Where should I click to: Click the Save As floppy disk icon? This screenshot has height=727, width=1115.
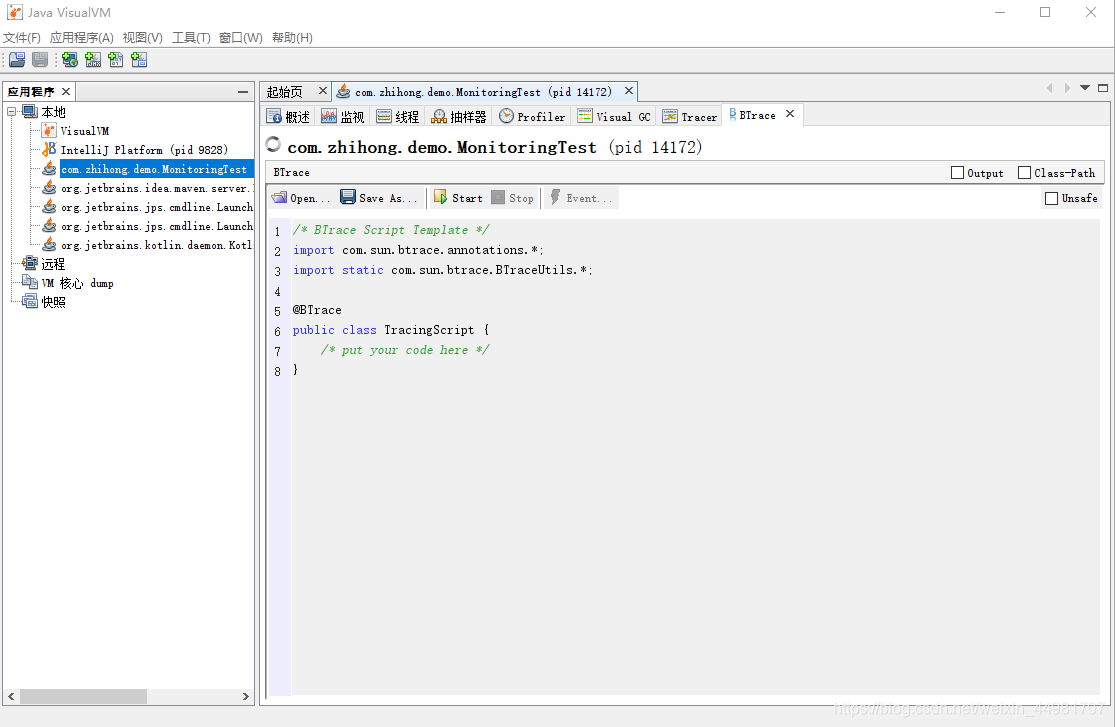coord(348,197)
